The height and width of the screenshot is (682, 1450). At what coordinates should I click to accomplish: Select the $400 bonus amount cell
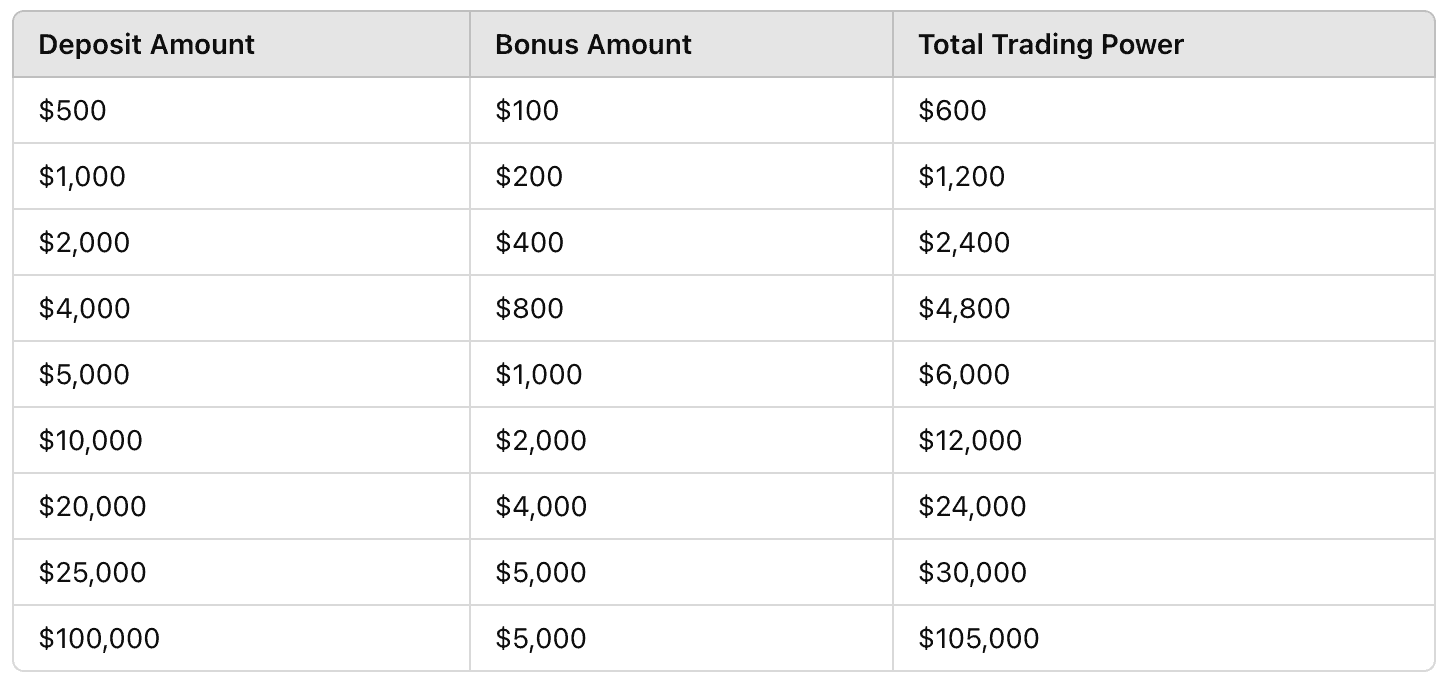tap(529, 242)
